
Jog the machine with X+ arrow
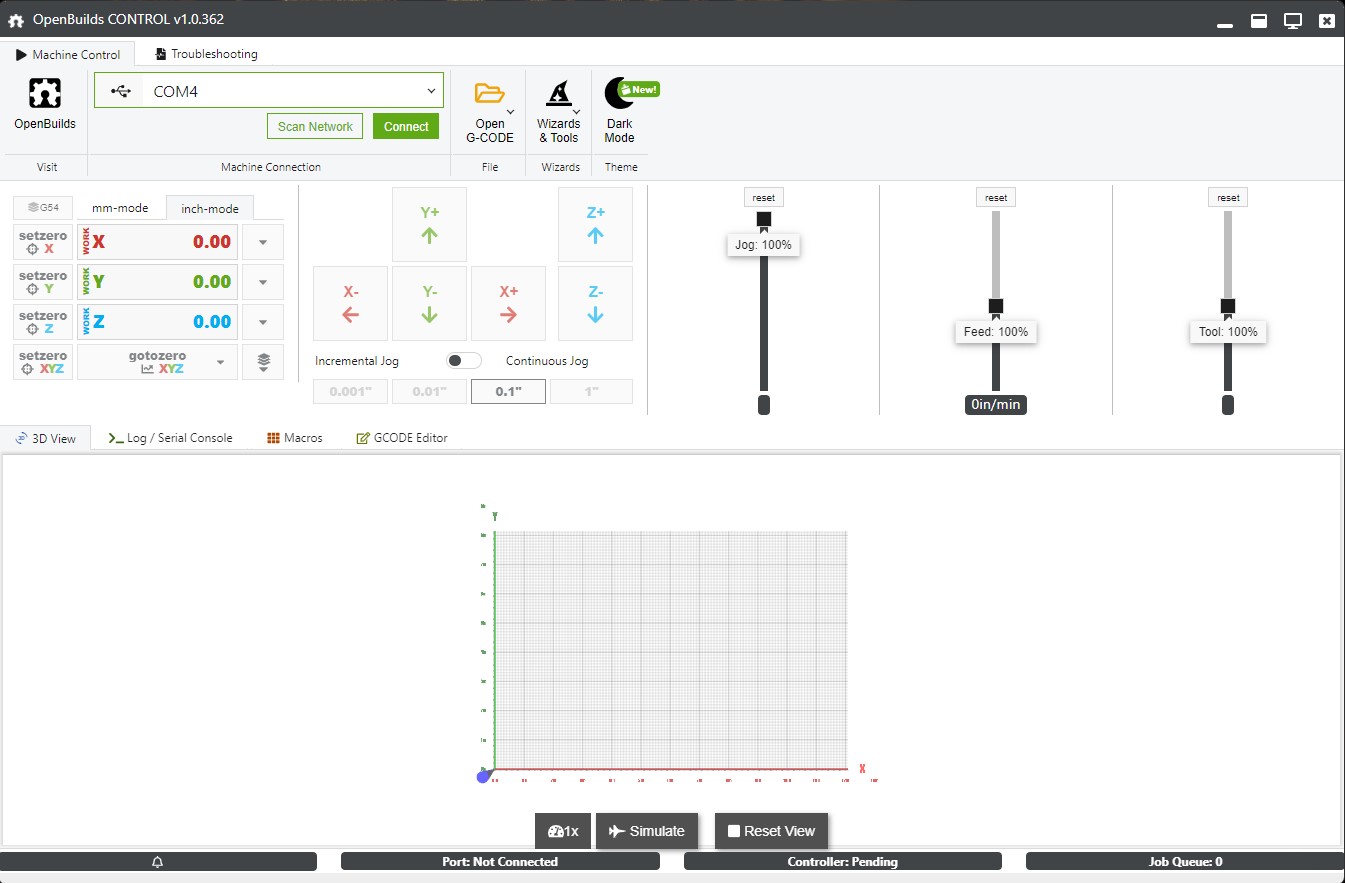[x=508, y=303]
